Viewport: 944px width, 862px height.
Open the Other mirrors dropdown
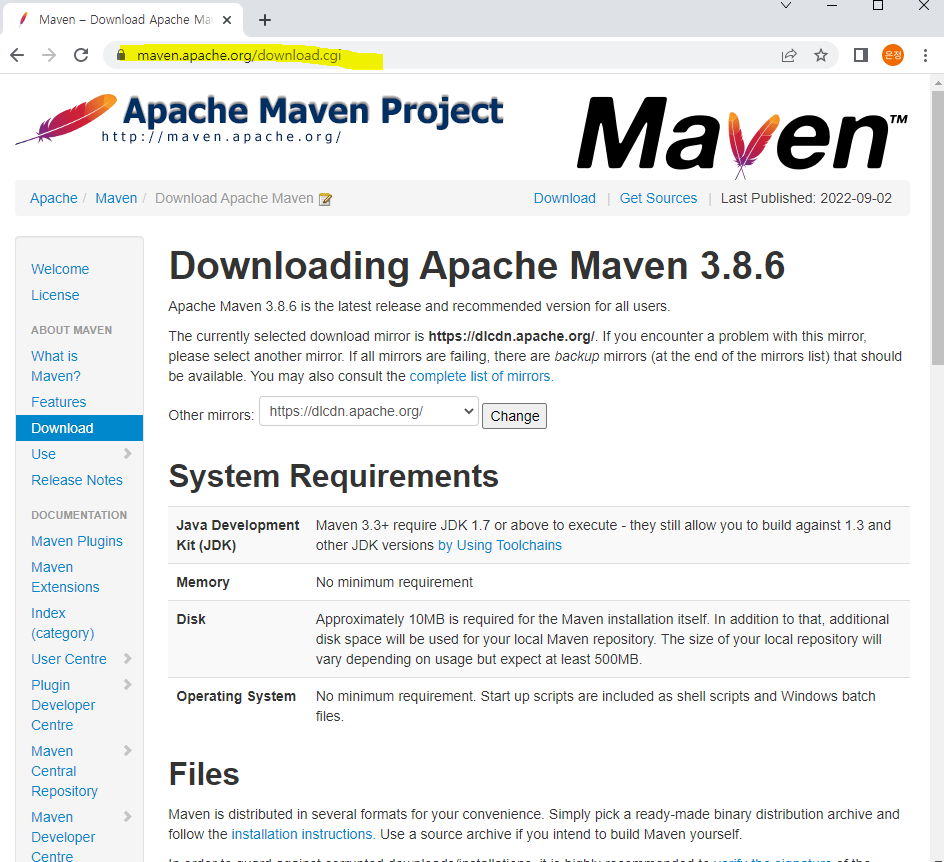[x=368, y=411]
